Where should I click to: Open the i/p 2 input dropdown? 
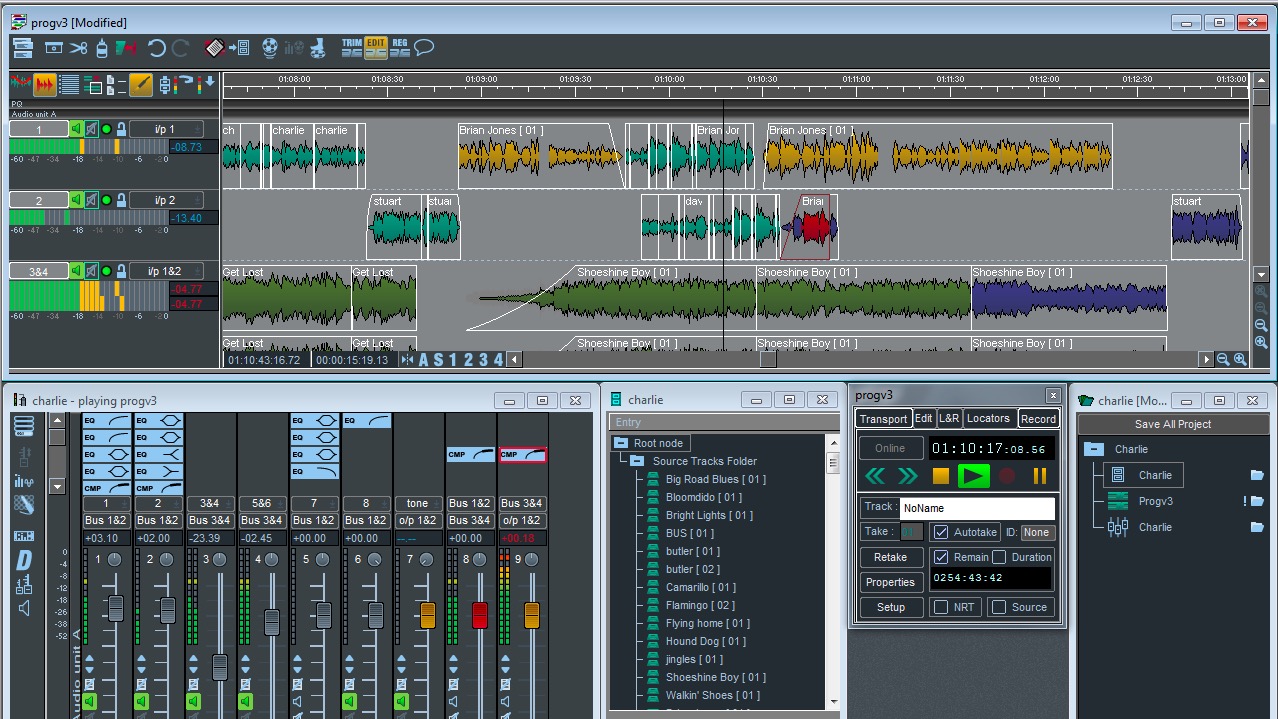pyautogui.click(x=166, y=200)
